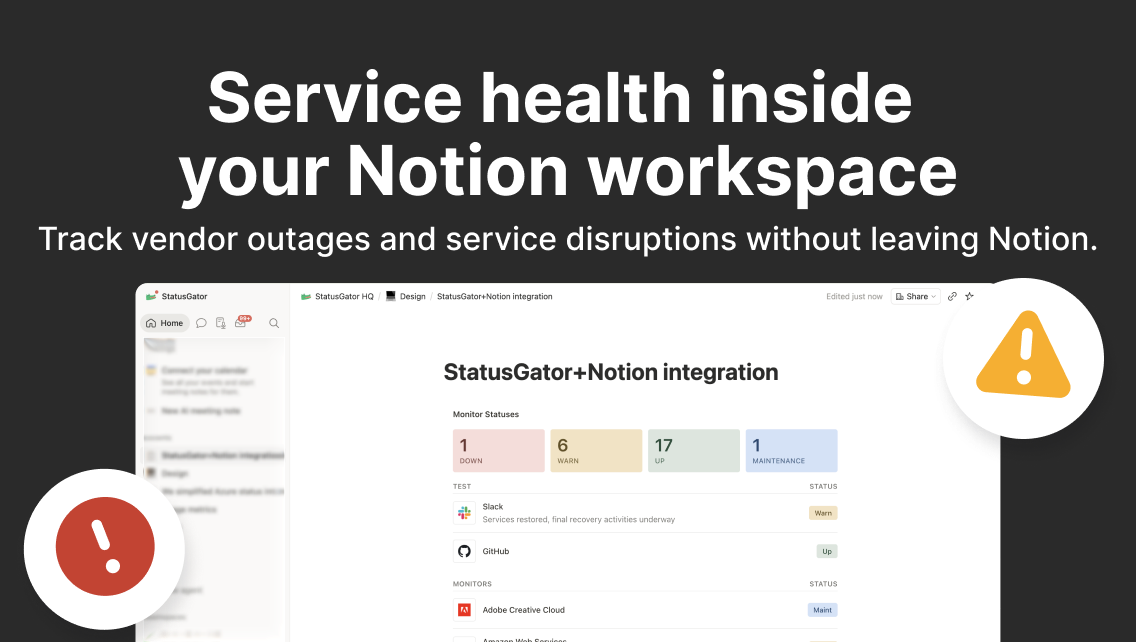Click the page title StatusGator+Notion integration
The width and height of the screenshot is (1136, 642).
tap(611, 372)
